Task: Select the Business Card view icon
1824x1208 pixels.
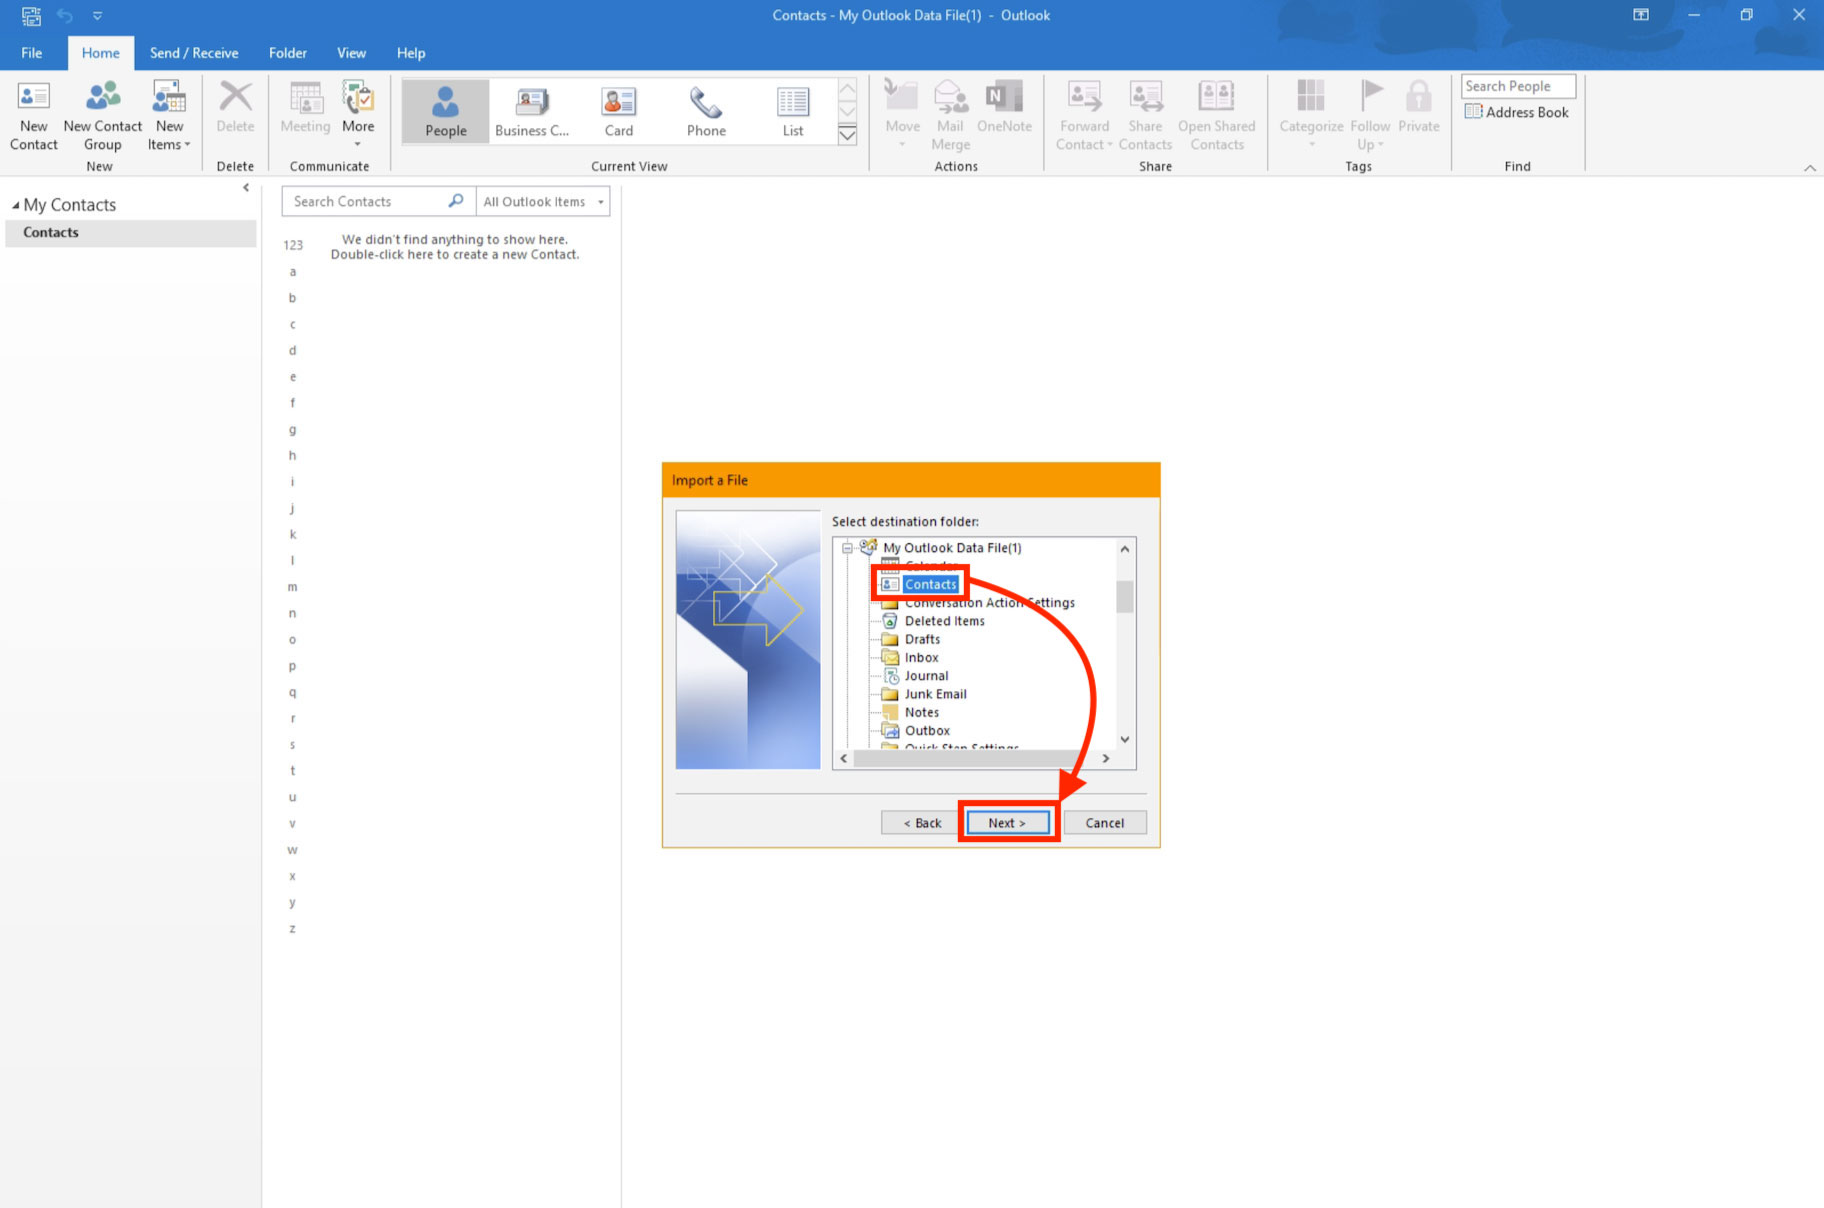Action: click(531, 103)
